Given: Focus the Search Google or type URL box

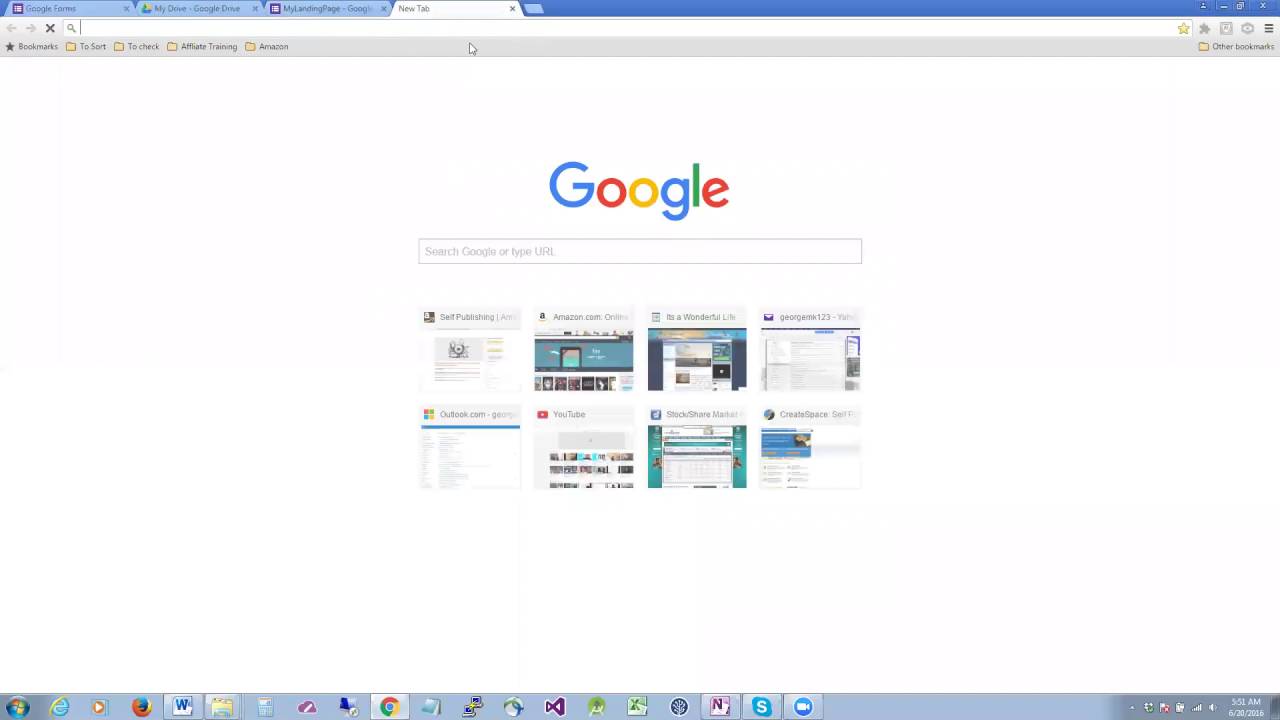Looking at the screenshot, I should 640,251.
